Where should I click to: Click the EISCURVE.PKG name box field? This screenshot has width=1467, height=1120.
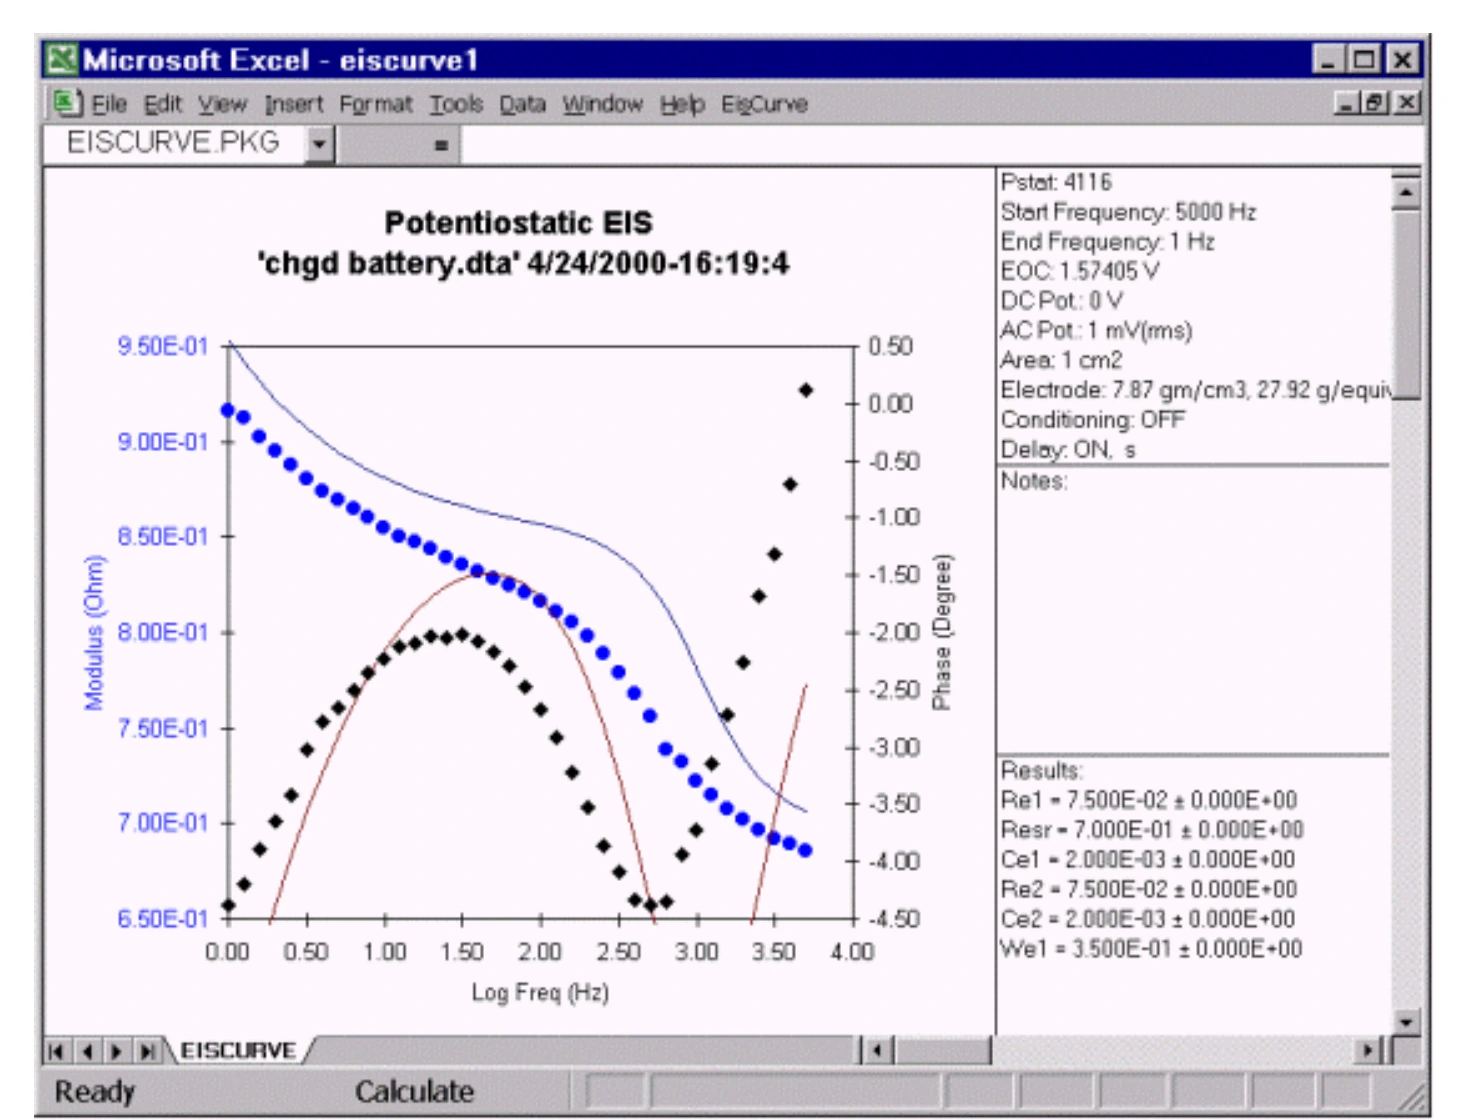tap(176, 143)
